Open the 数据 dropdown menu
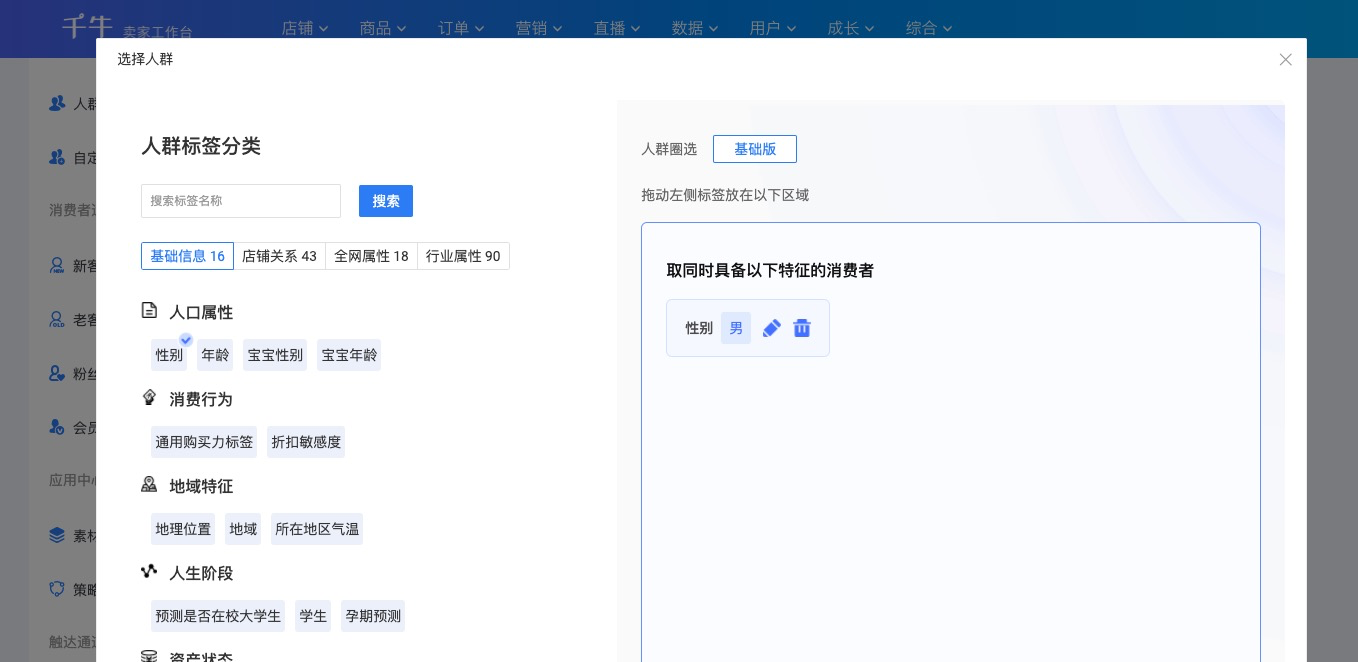This screenshot has height=662, width=1358. click(695, 28)
